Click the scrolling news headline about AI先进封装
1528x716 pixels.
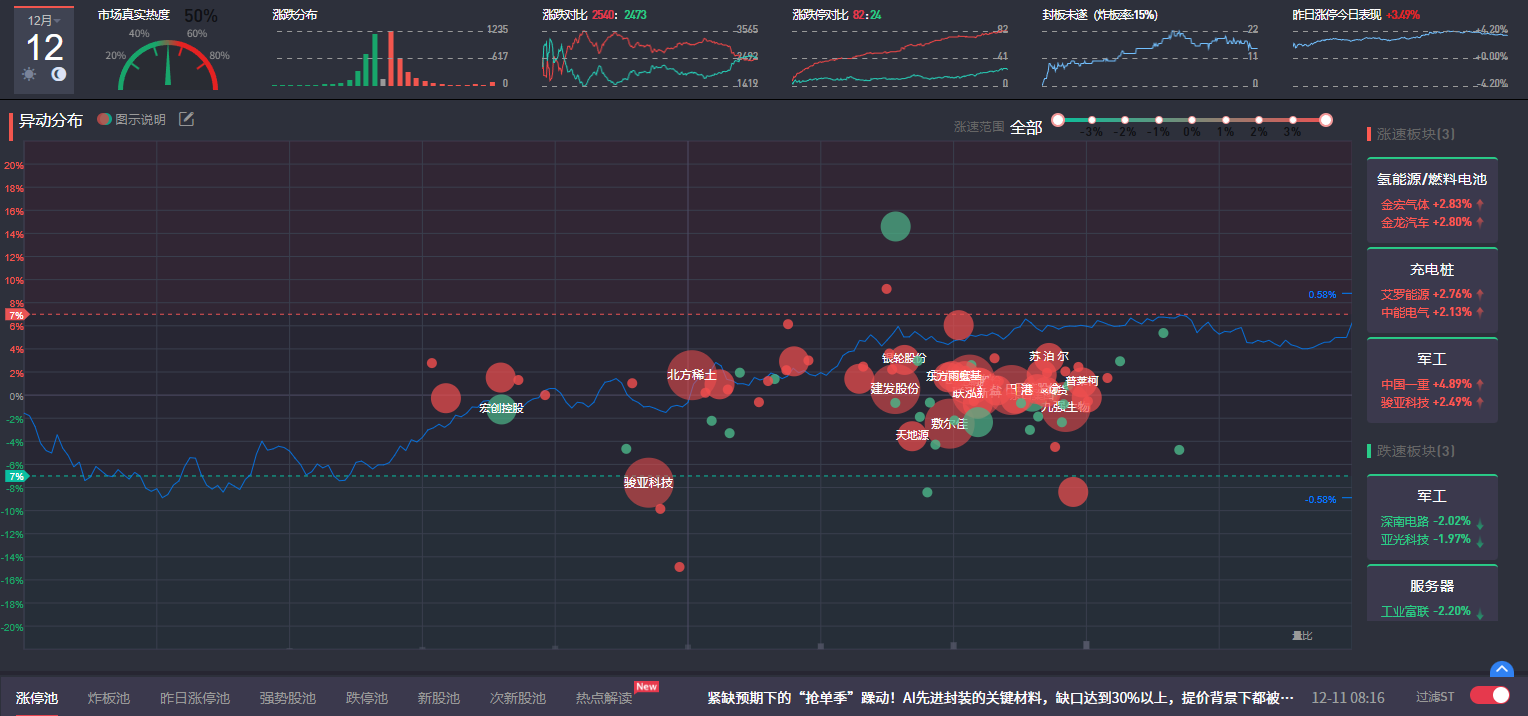click(x=1000, y=697)
